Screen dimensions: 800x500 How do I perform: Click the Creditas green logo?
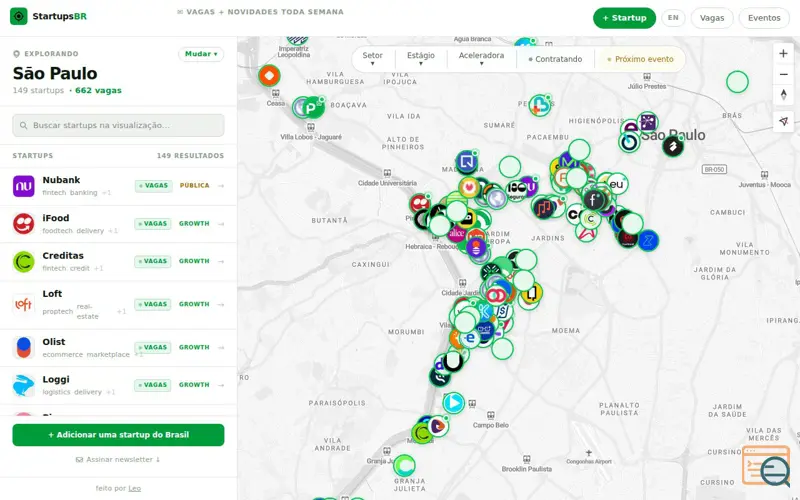pos(23,262)
